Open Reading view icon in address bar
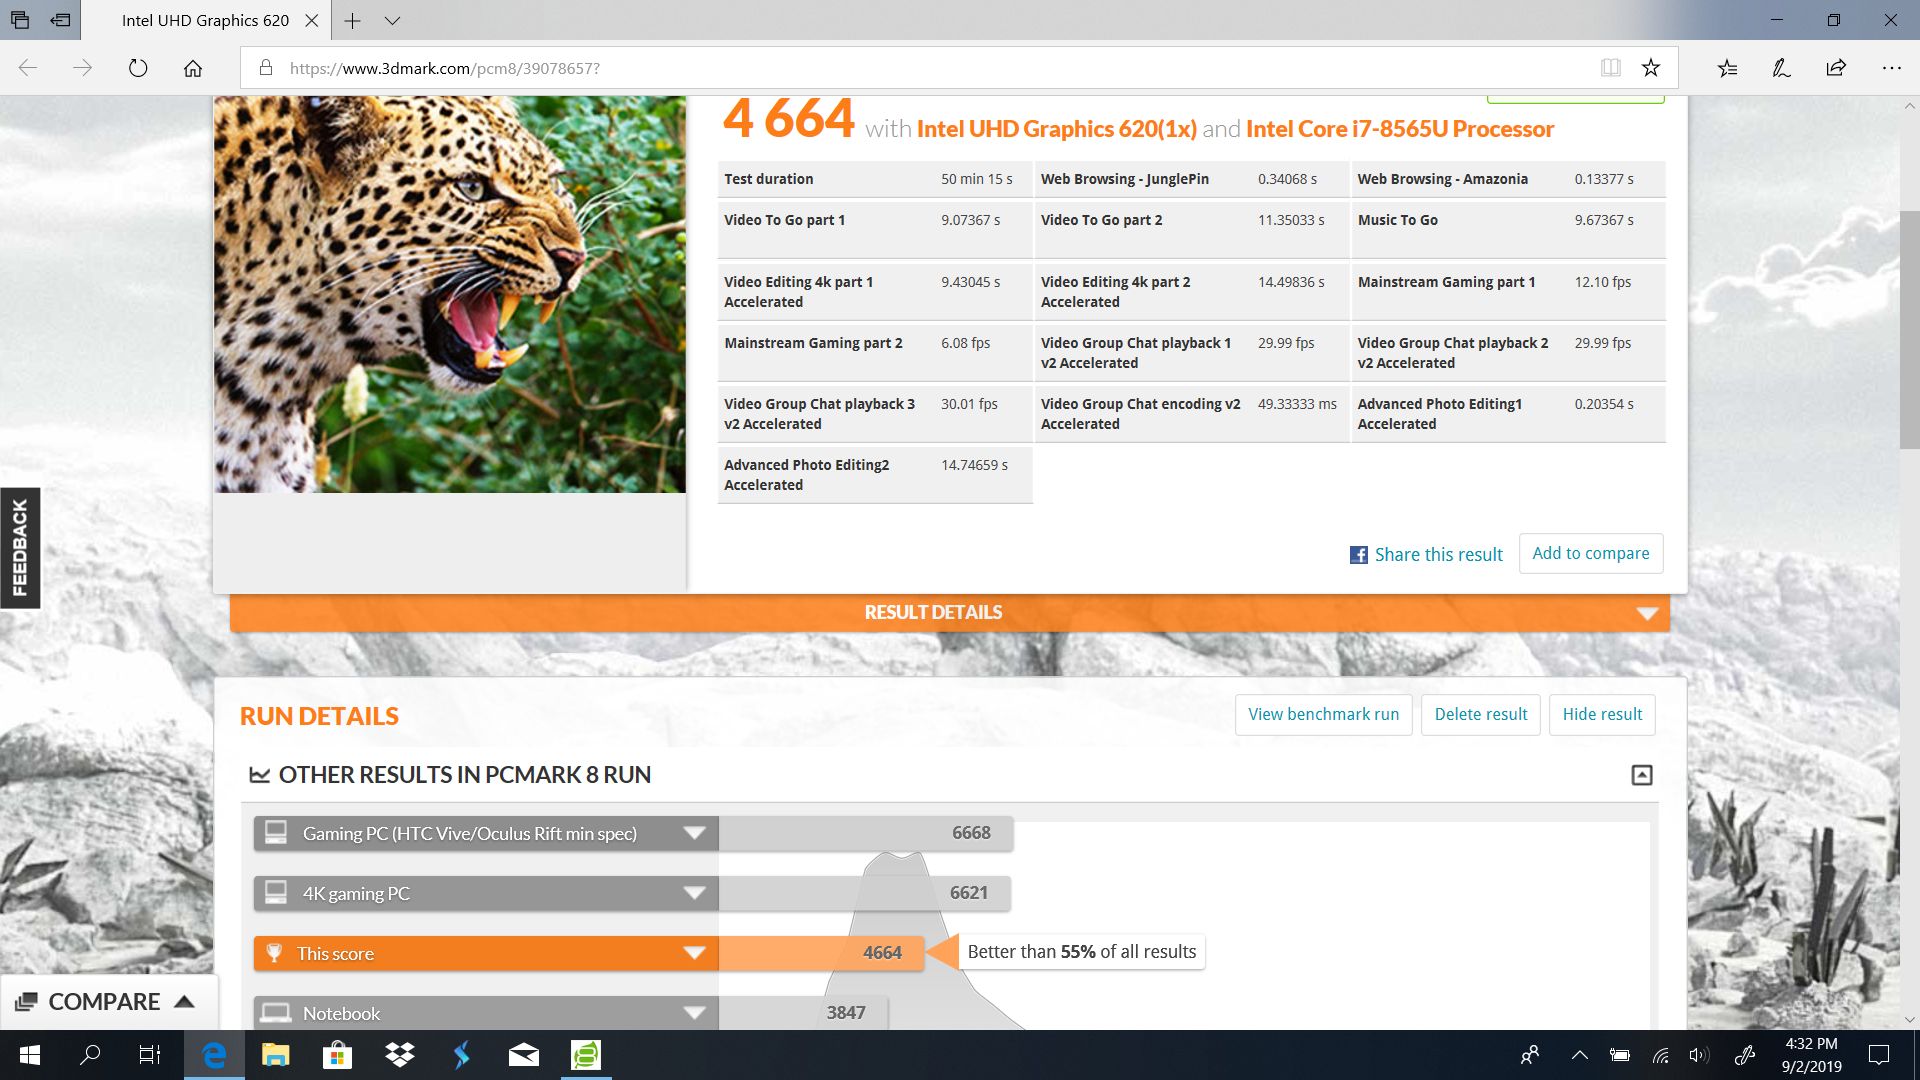 pos(1610,68)
